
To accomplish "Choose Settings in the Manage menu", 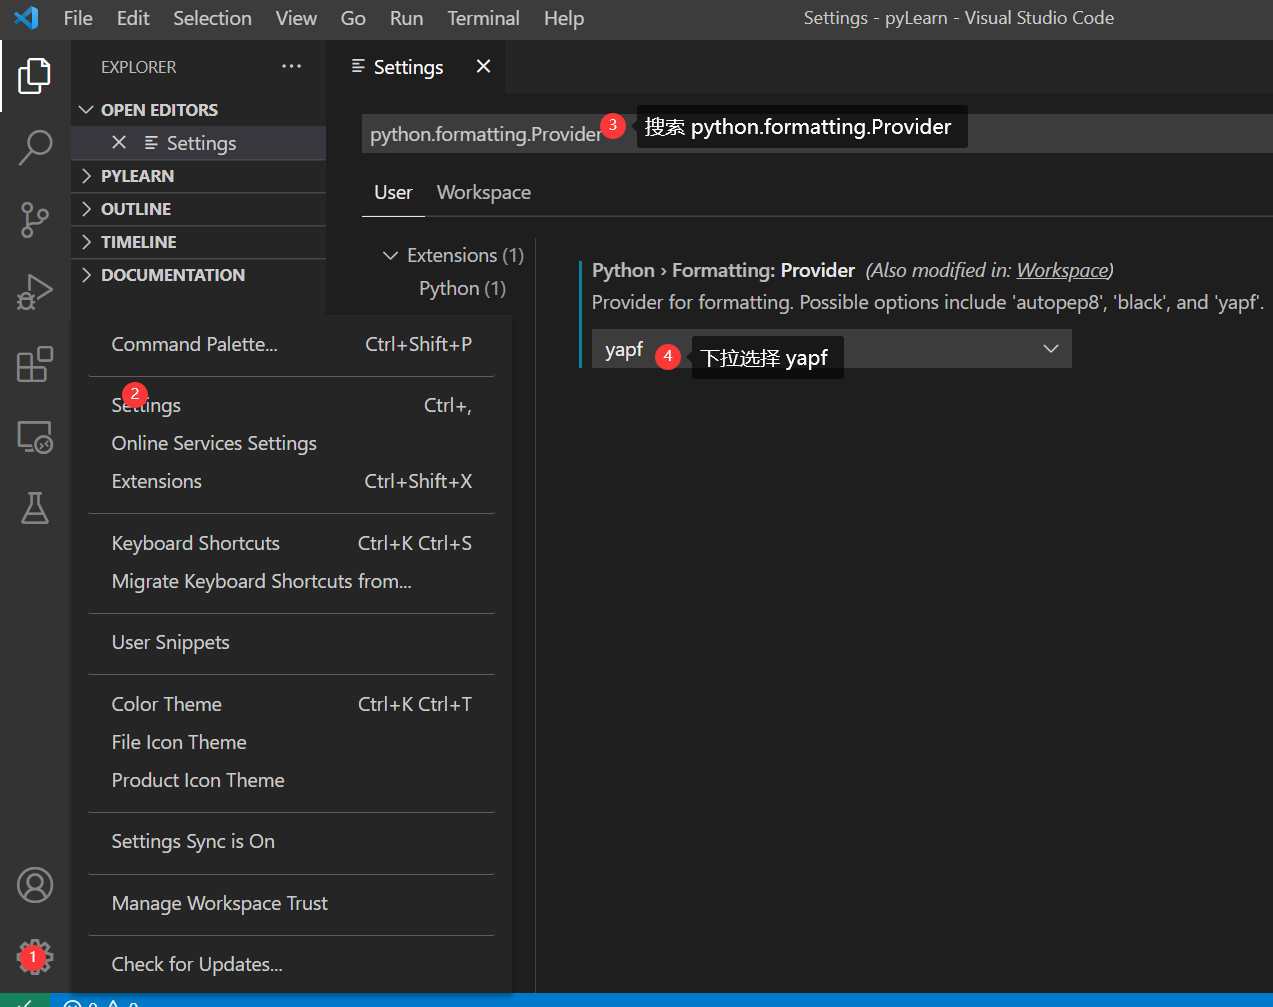I will coord(291,405).
